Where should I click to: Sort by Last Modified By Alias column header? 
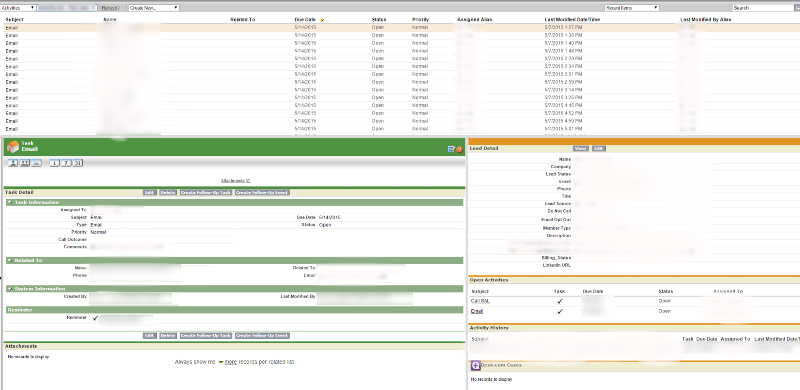[x=706, y=19]
